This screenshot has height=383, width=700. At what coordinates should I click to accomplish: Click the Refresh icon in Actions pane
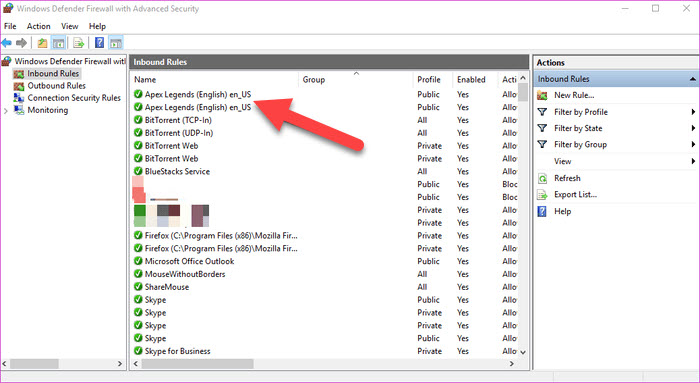(542, 179)
